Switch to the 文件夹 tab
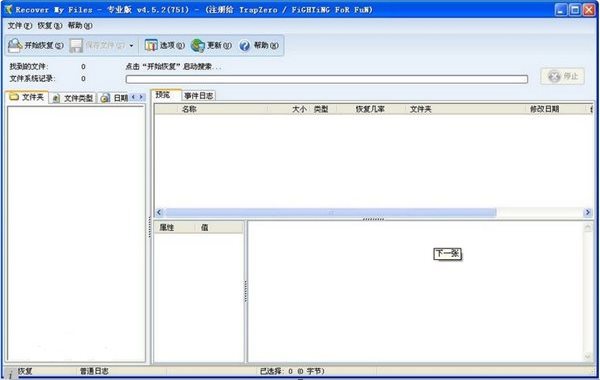 click(27, 97)
